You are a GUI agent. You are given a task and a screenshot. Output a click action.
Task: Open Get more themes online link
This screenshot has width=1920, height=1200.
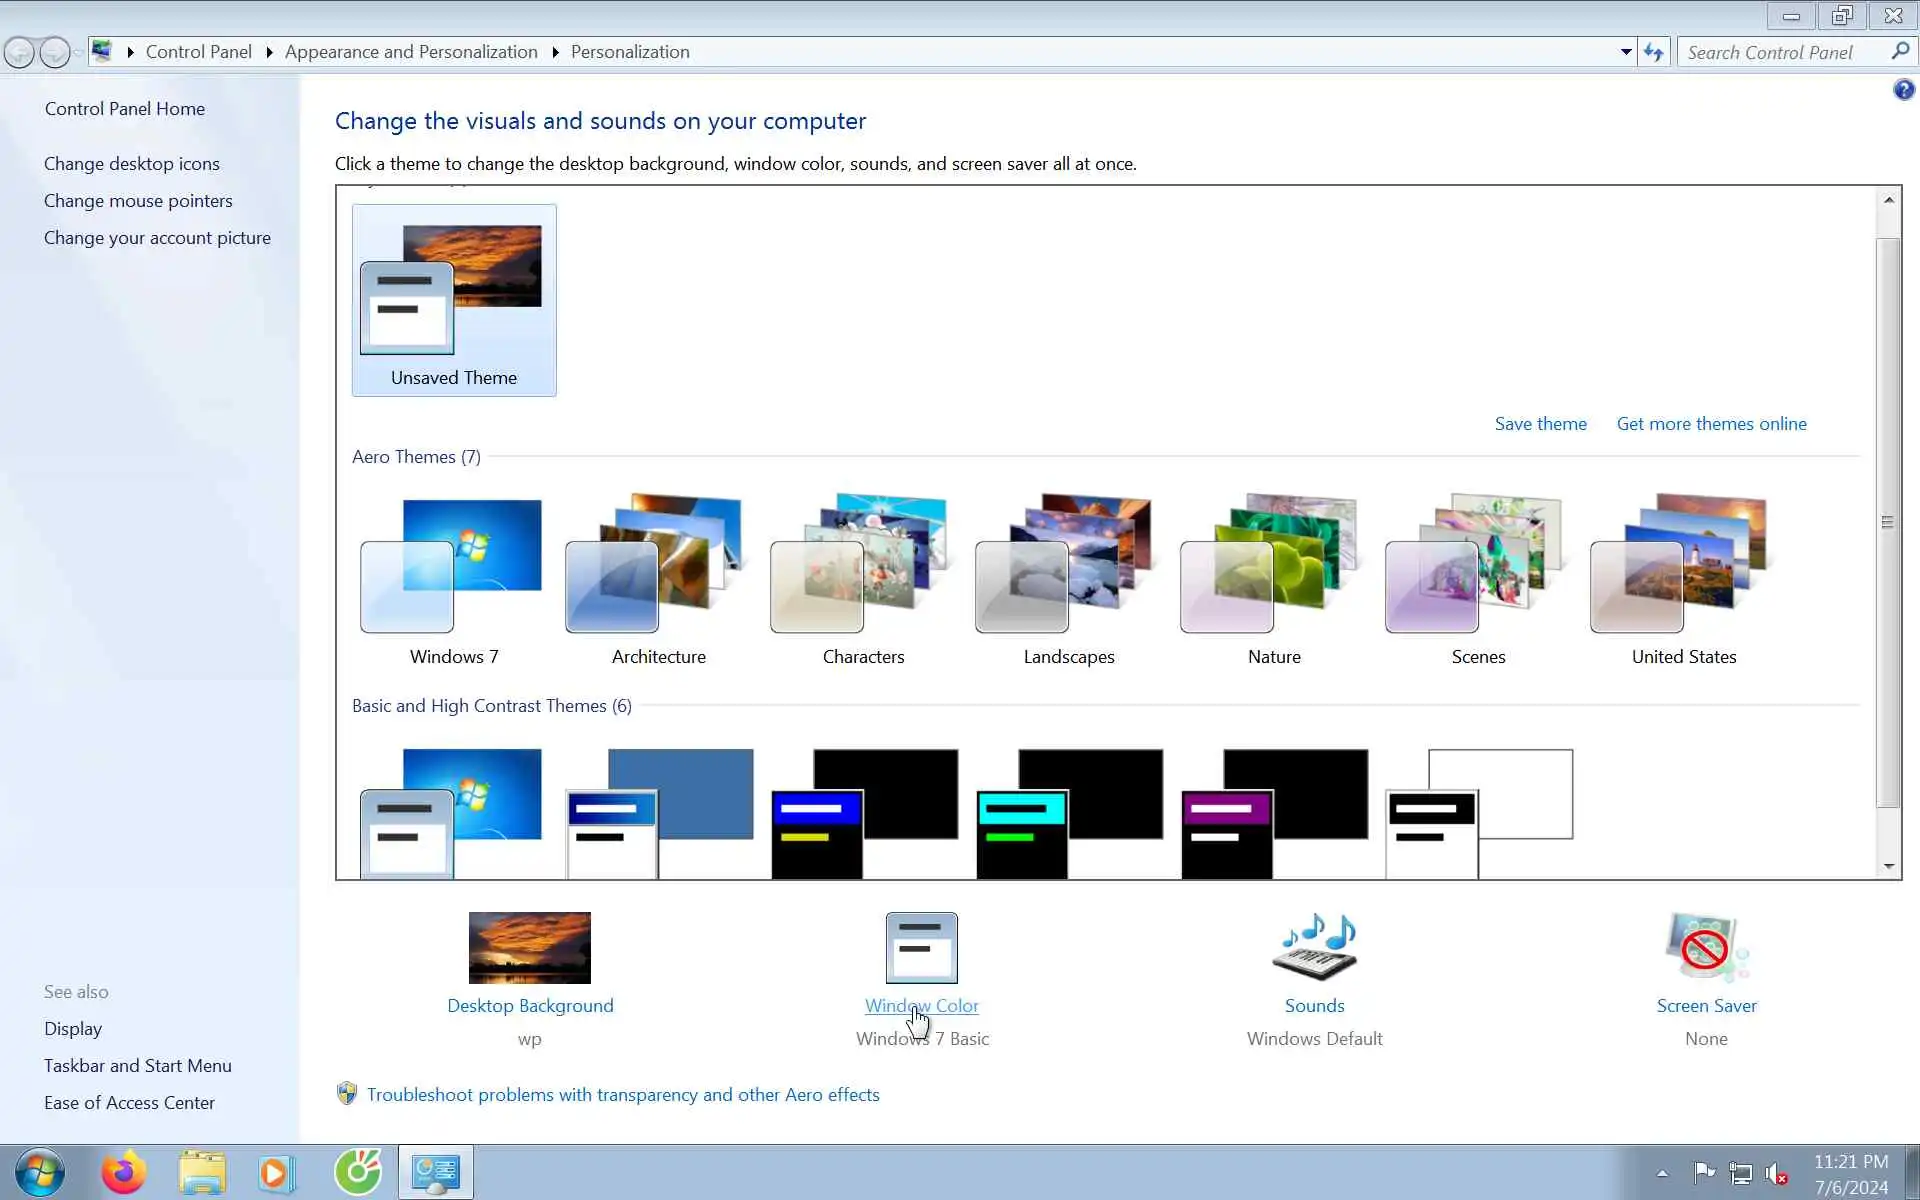point(1711,424)
